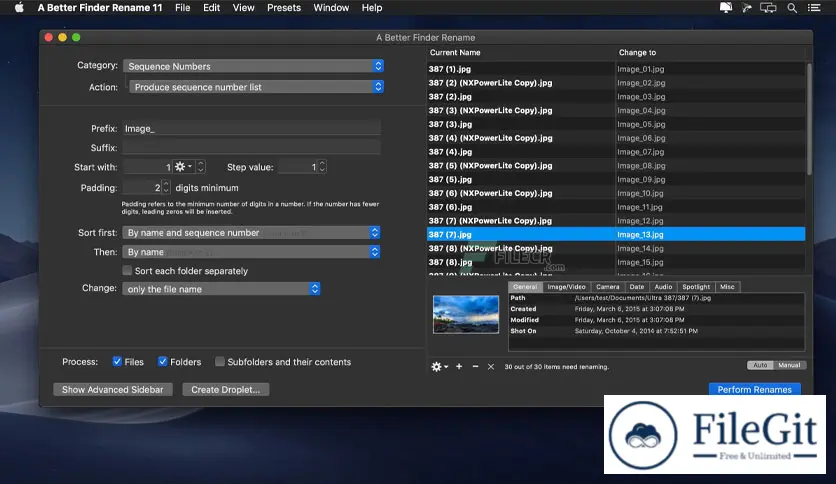Screen dimensions: 836x484
Task: Click Perform Renames button
Action: (x=754, y=390)
